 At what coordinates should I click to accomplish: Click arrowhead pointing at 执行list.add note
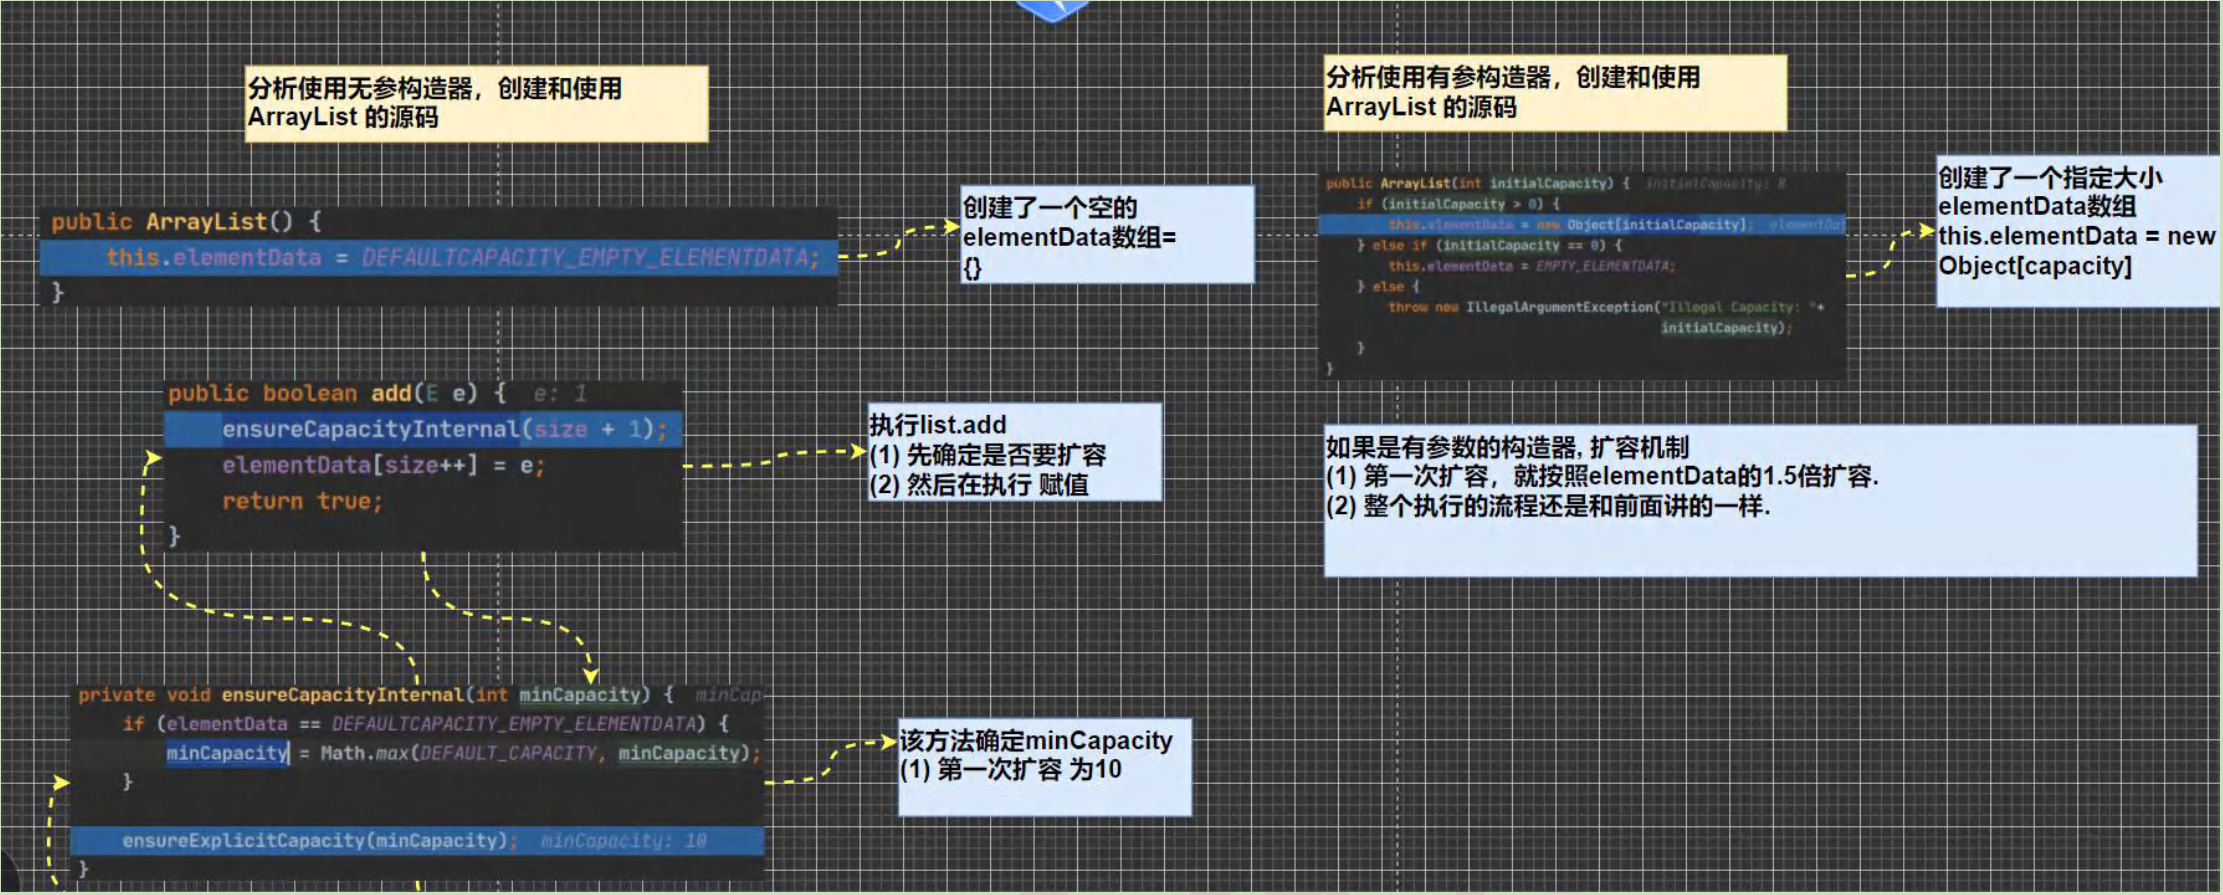pyautogui.click(x=858, y=451)
